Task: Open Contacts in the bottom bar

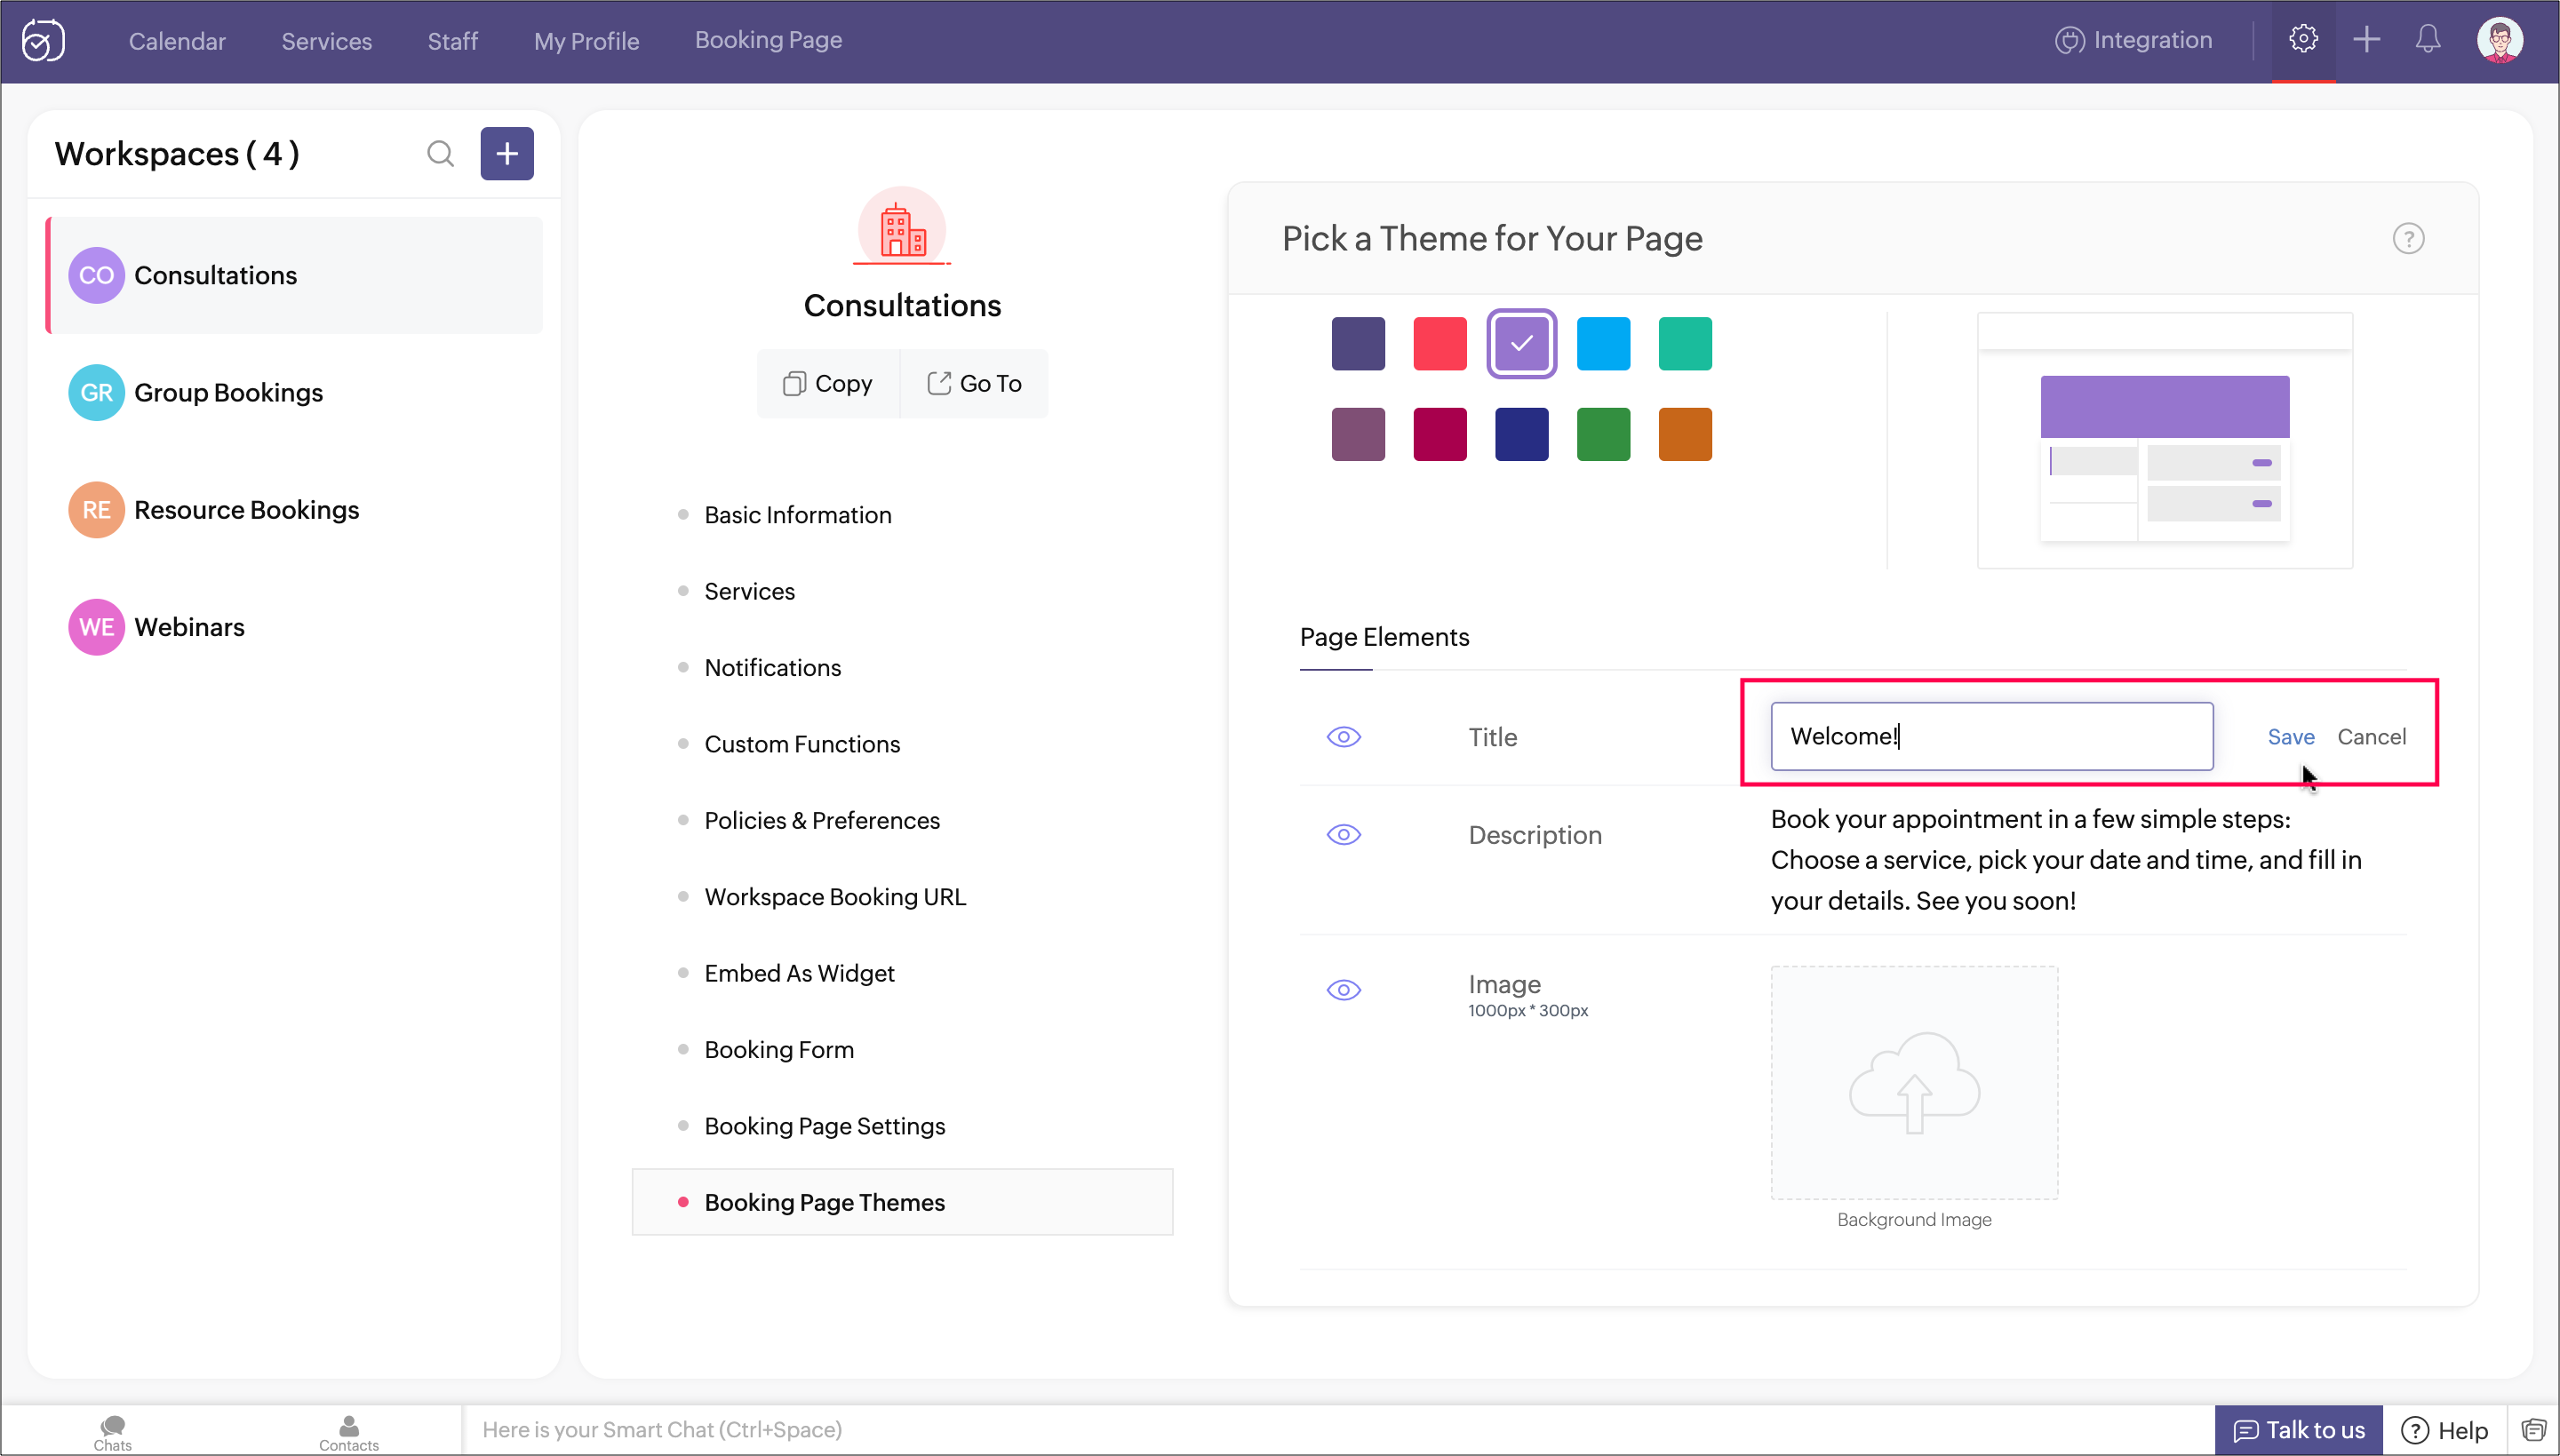Action: tap(348, 1431)
